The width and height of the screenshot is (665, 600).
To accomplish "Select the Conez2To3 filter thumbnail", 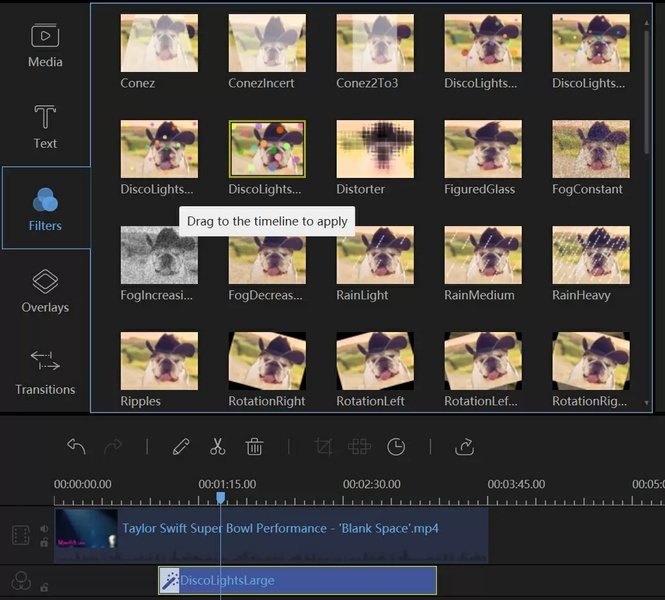I will [x=375, y=43].
